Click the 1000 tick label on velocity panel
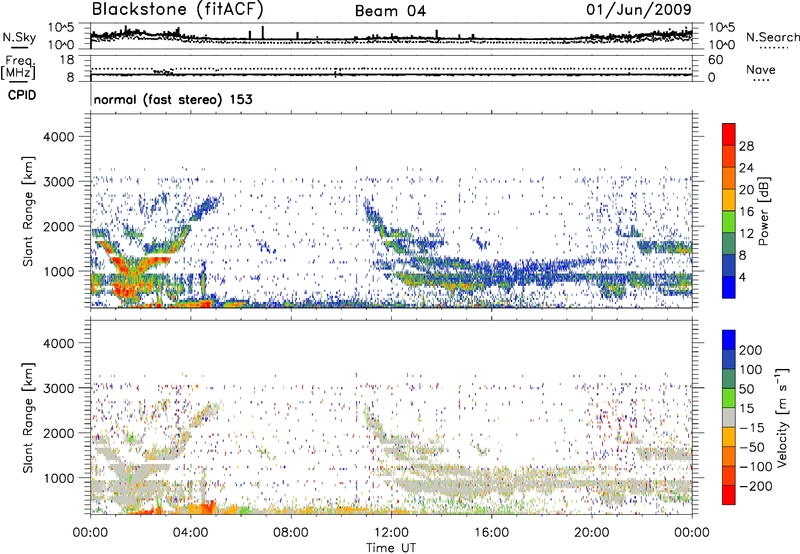This screenshot has height=554, width=800. point(59,478)
